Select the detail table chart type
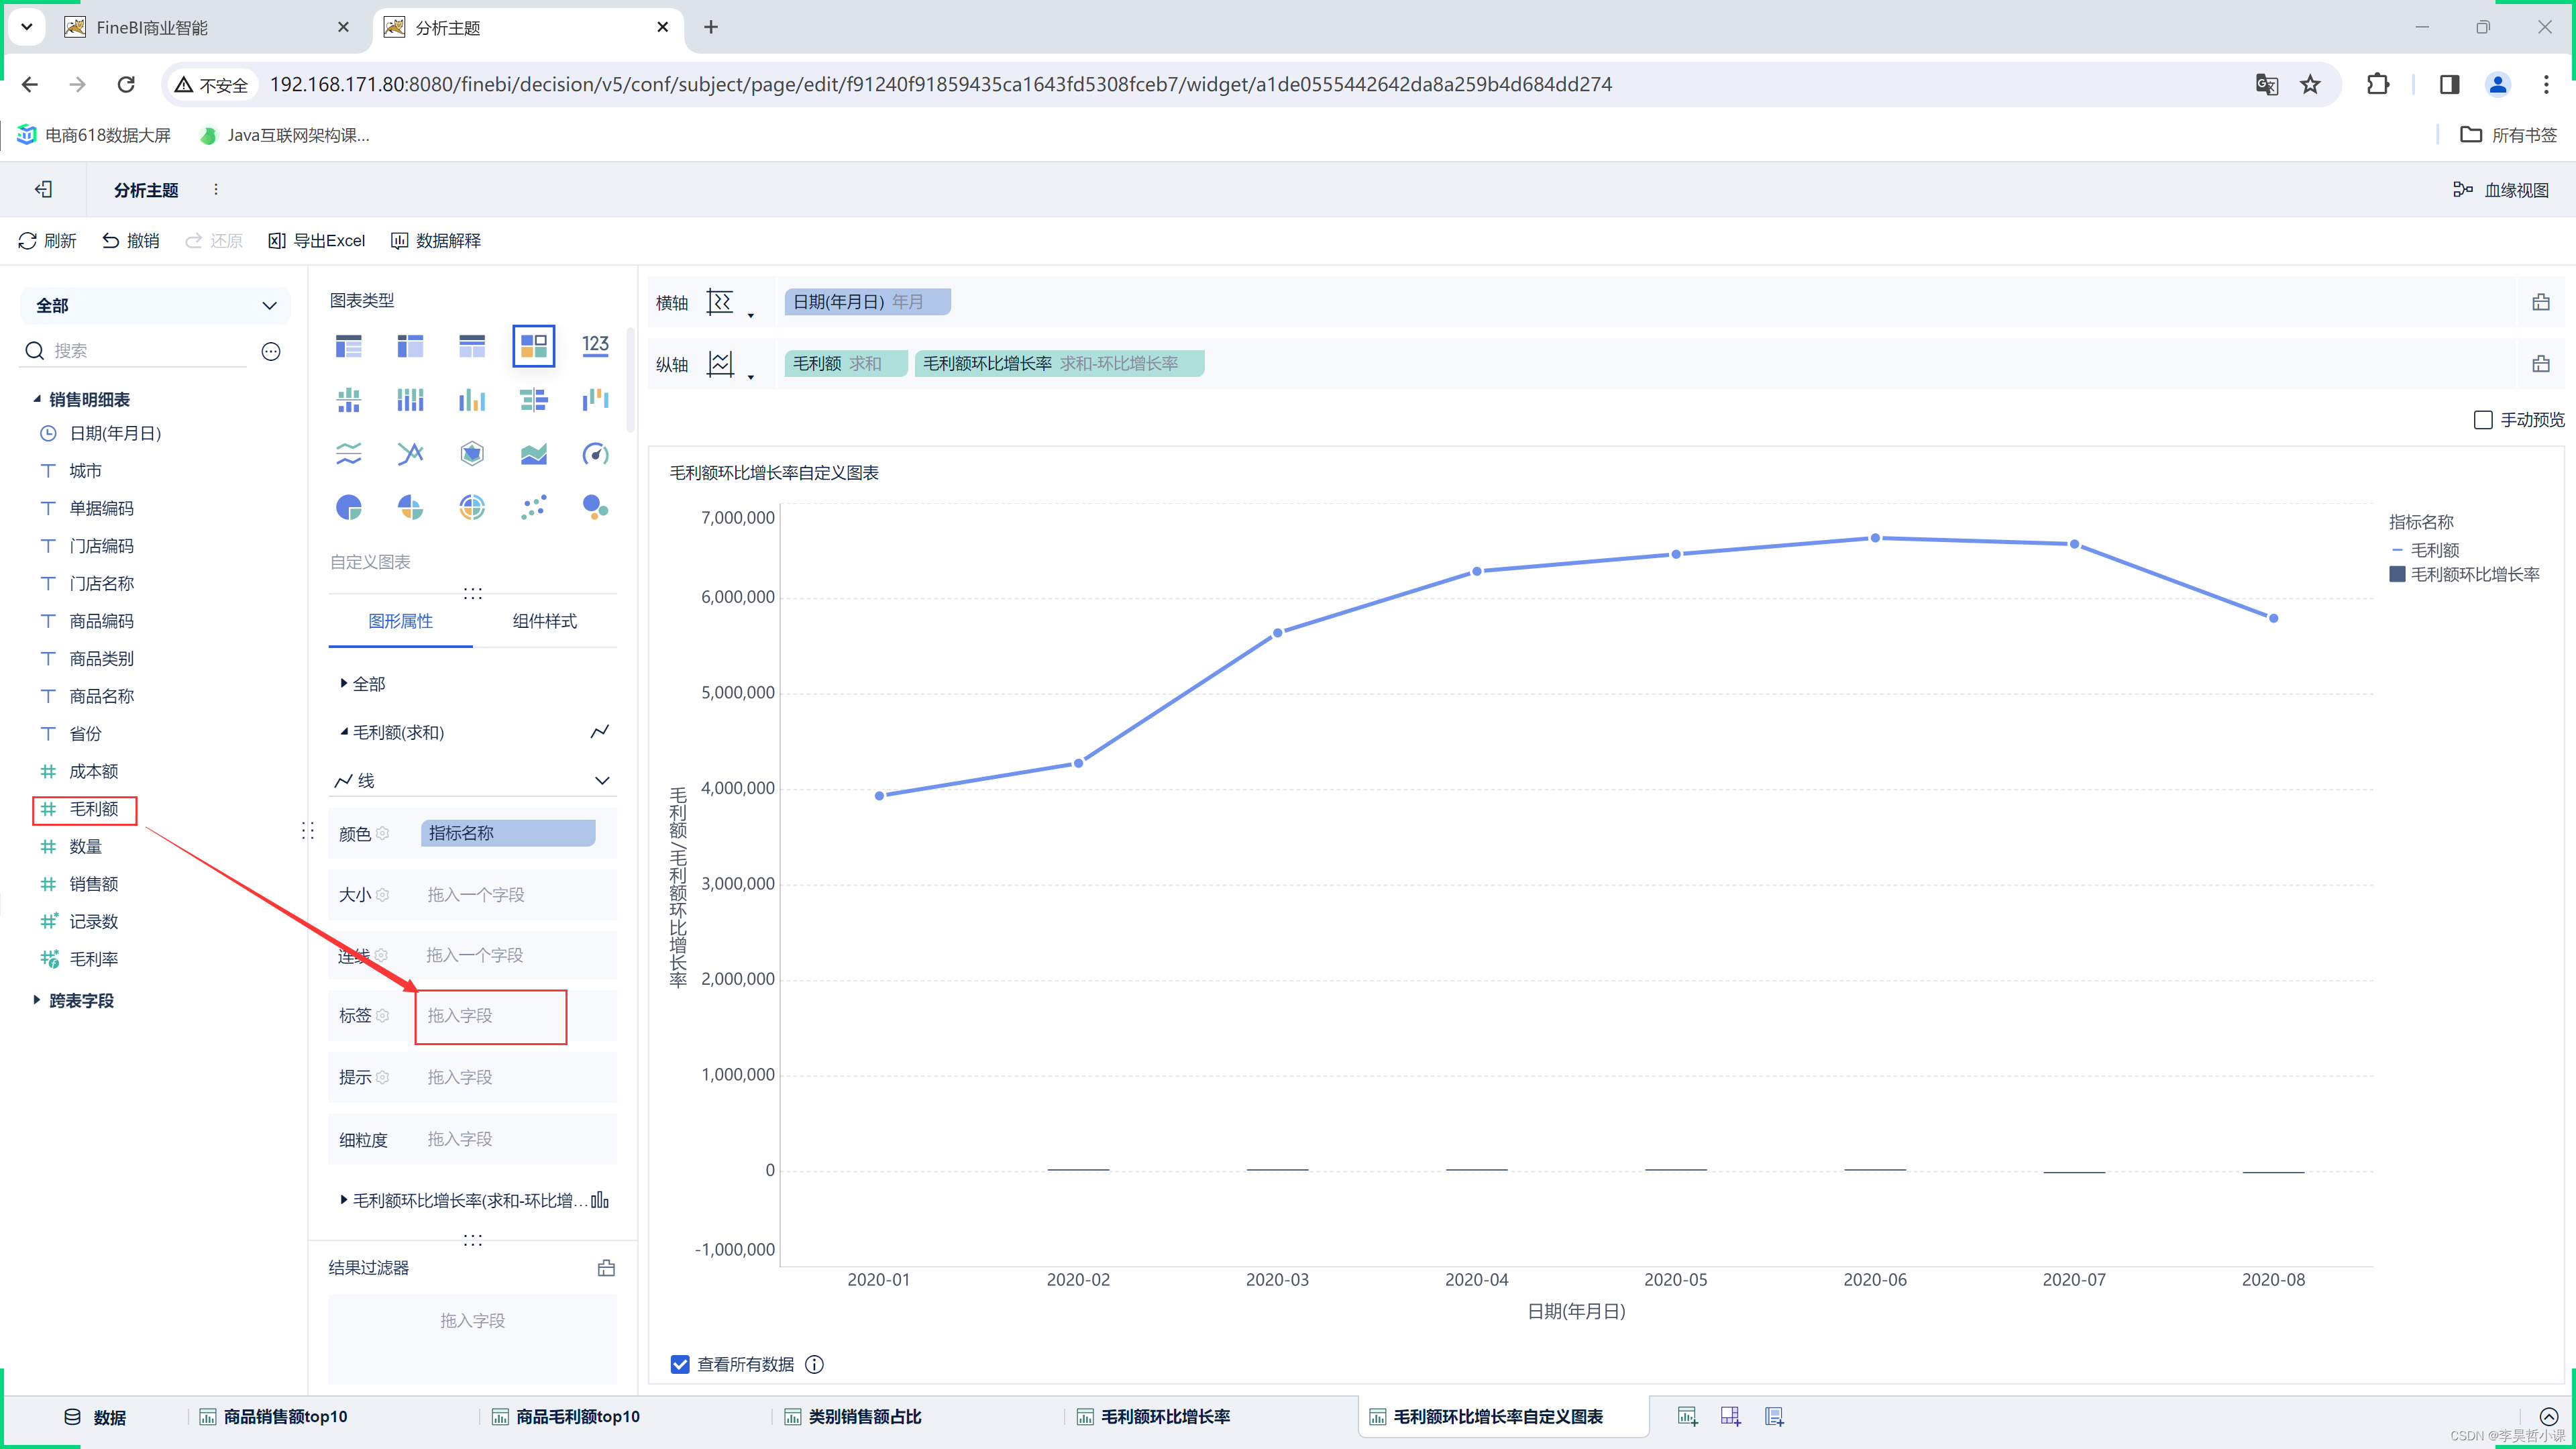The image size is (2576, 1449). coord(472,347)
